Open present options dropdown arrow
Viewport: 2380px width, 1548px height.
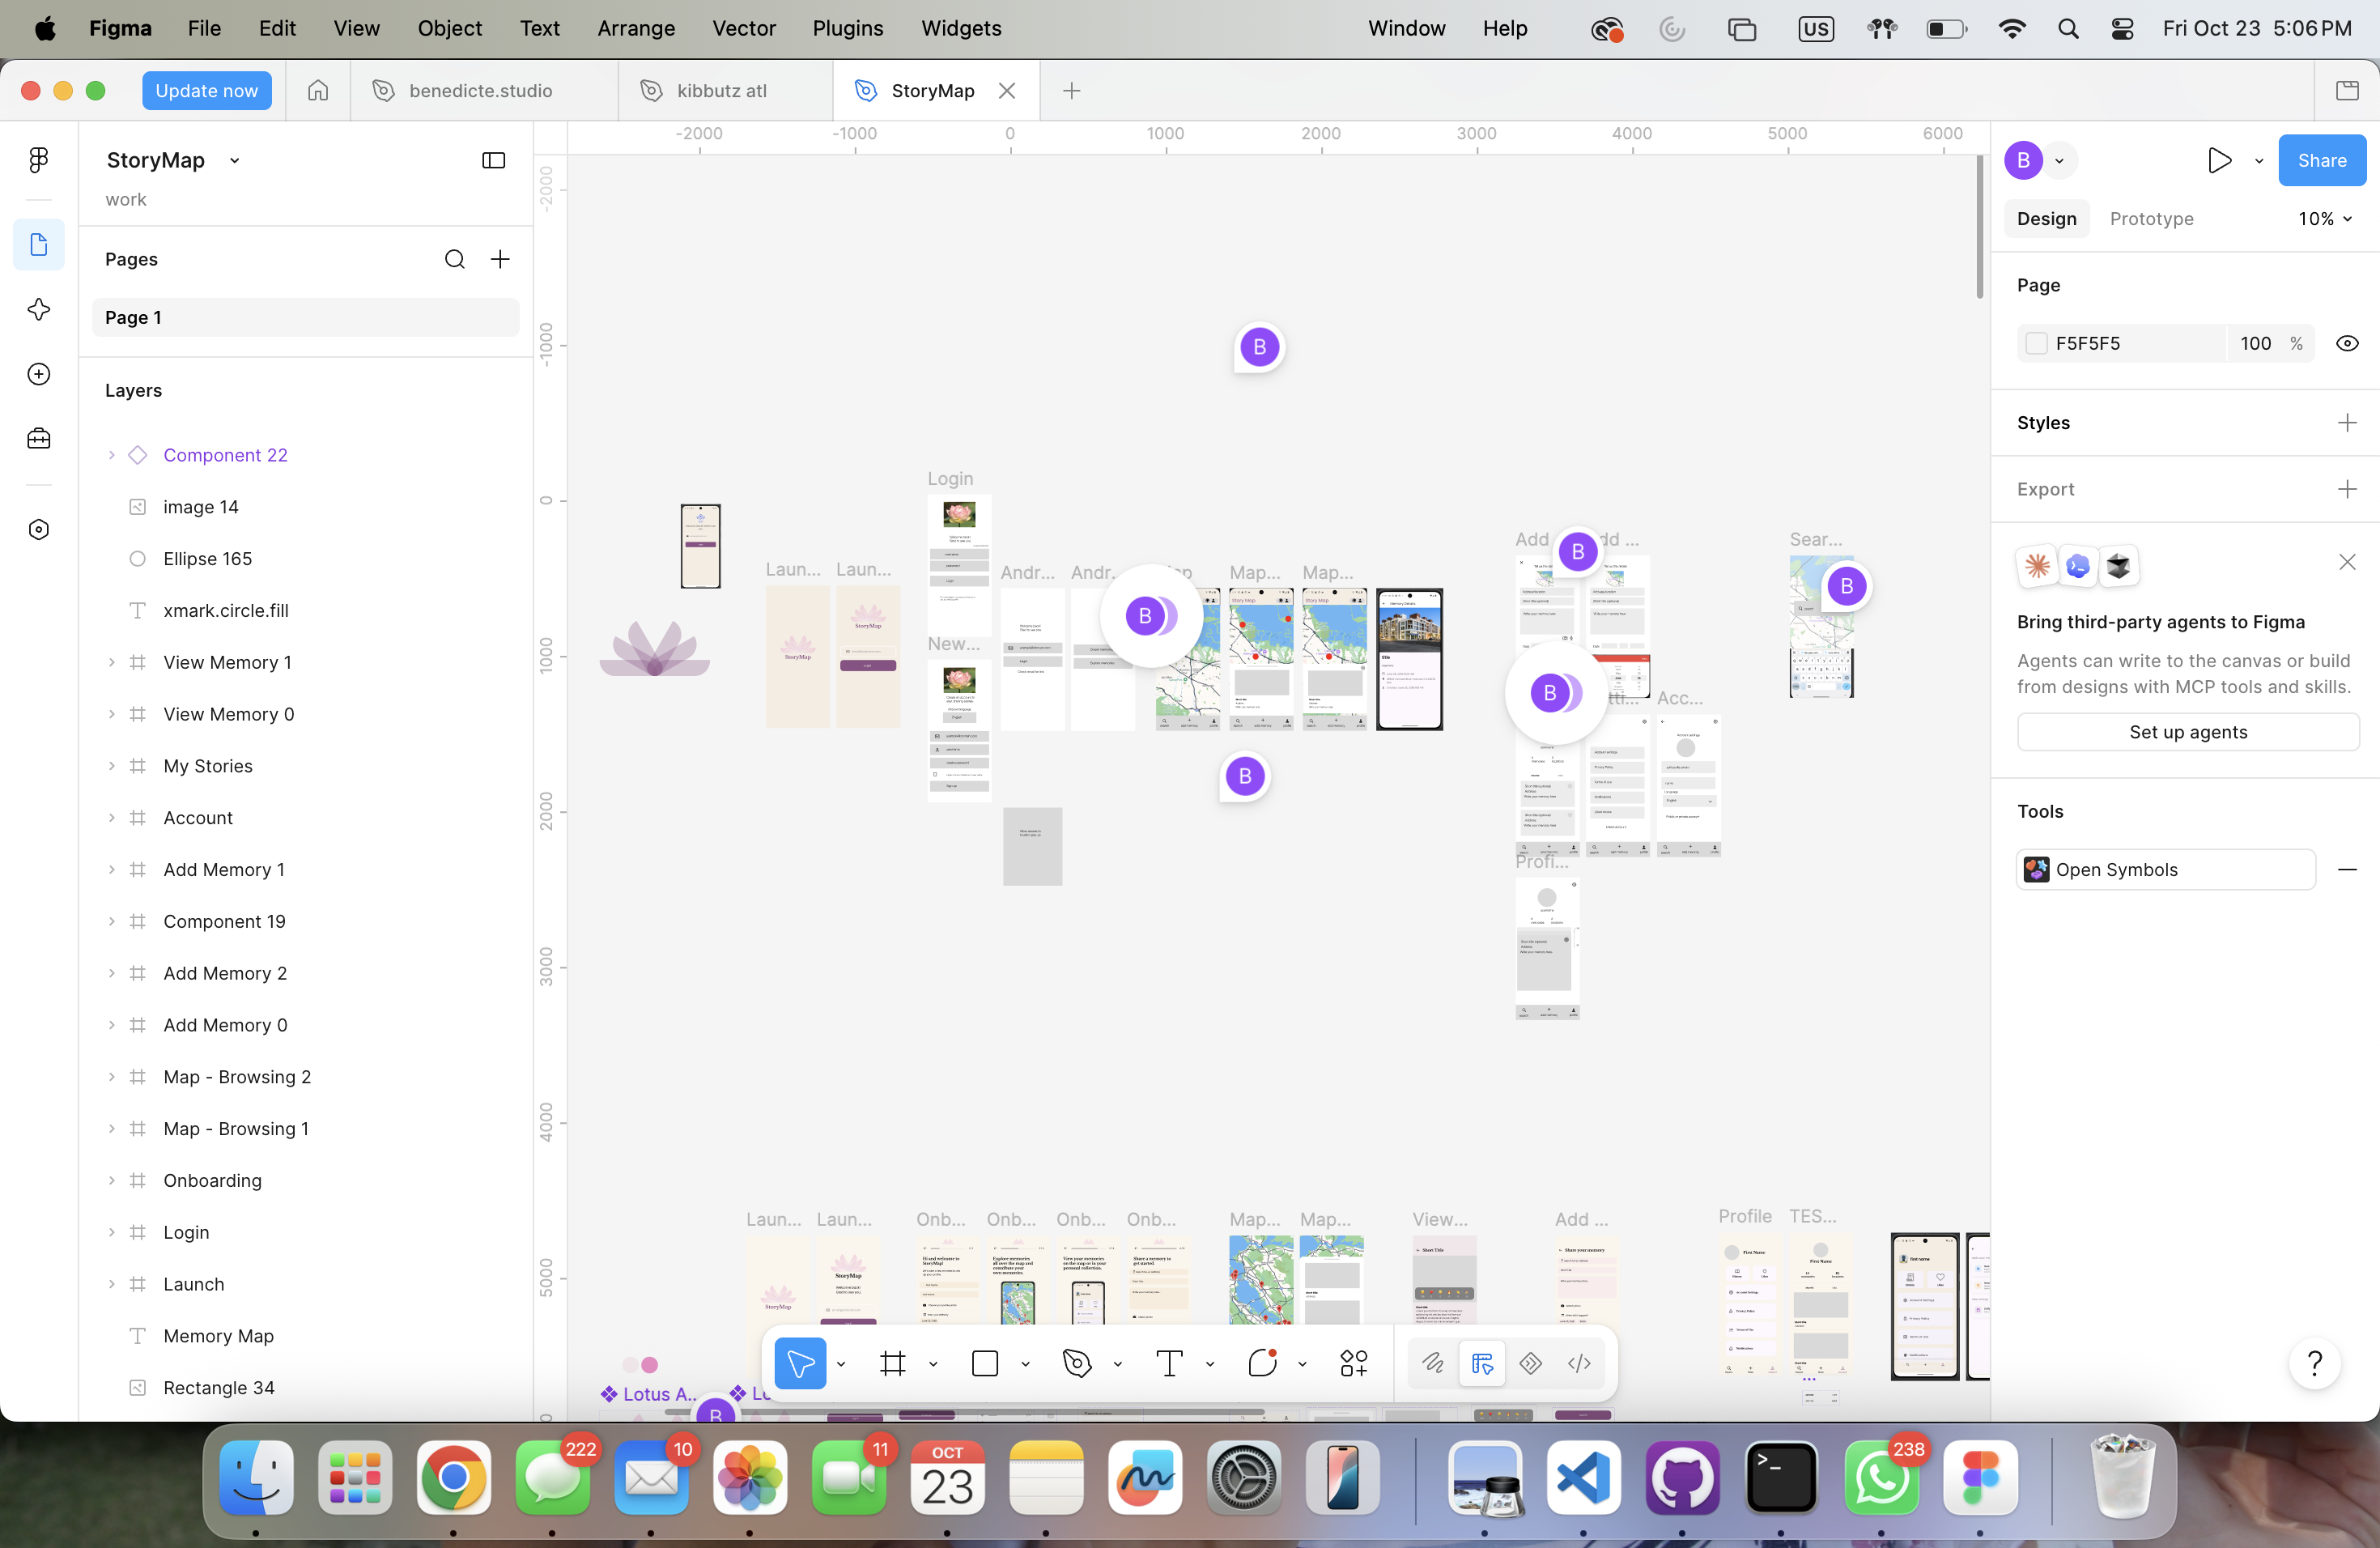click(x=2258, y=160)
